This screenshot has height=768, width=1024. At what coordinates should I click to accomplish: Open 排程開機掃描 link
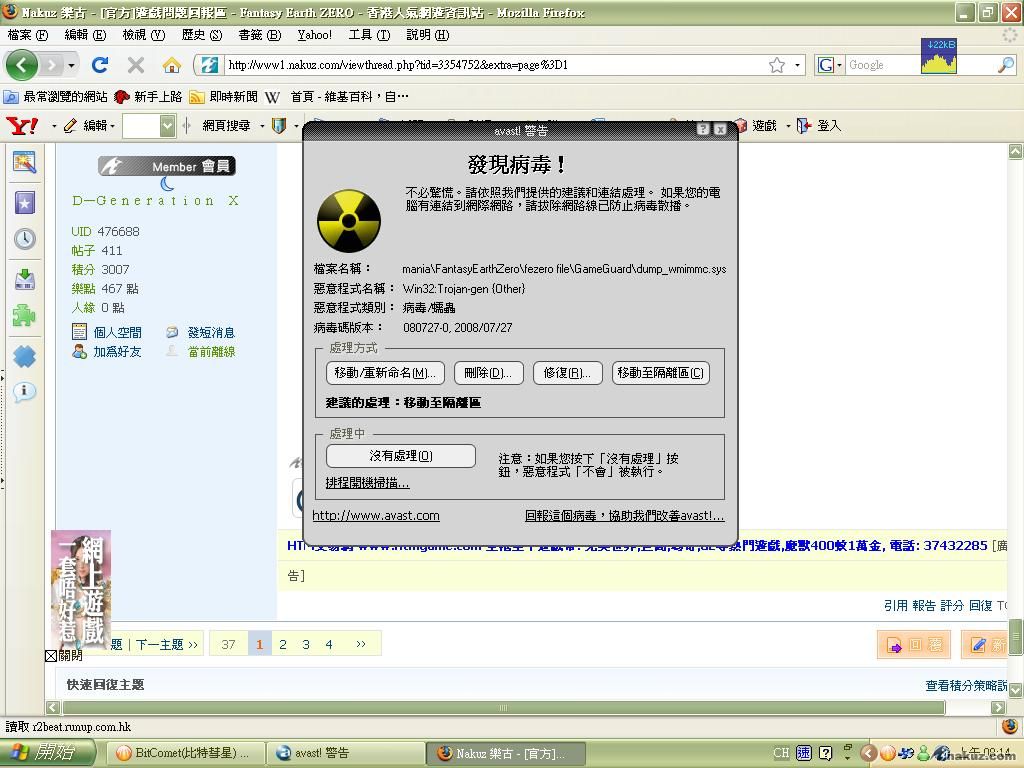[x=368, y=483]
